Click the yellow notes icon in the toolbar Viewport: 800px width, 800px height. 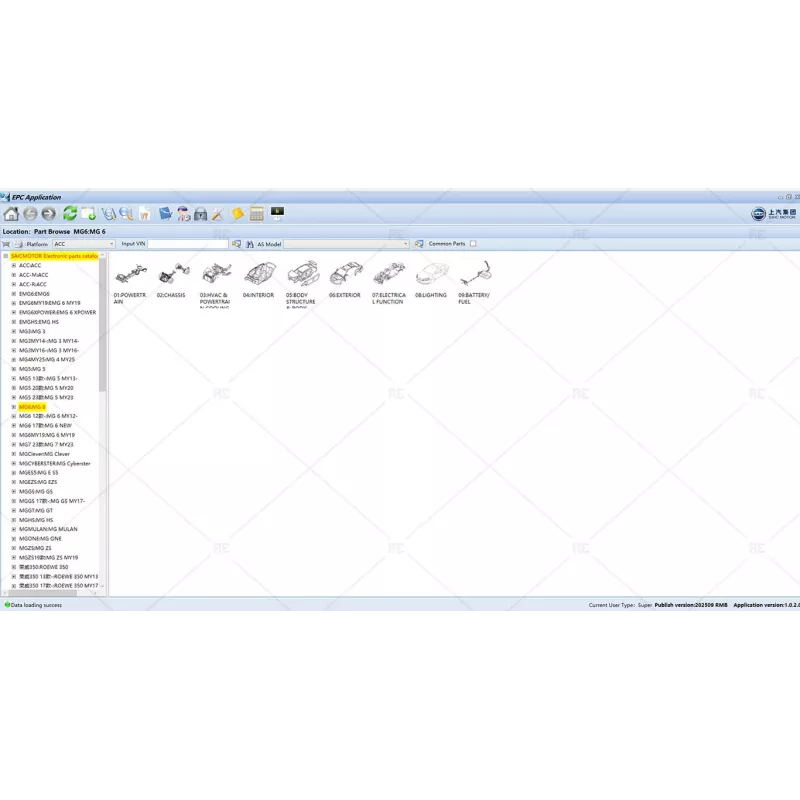click(x=236, y=213)
